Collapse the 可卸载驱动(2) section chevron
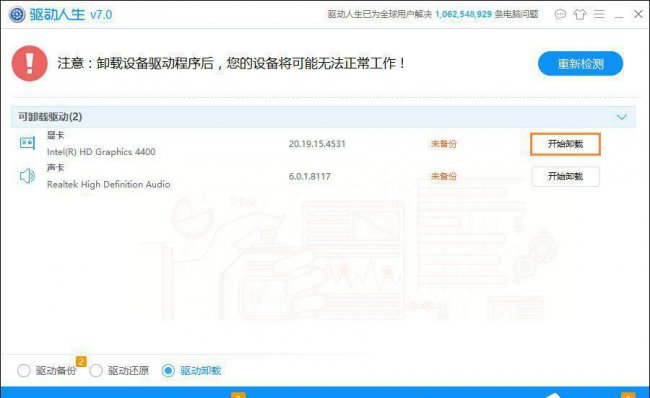650x398 pixels. point(622,117)
